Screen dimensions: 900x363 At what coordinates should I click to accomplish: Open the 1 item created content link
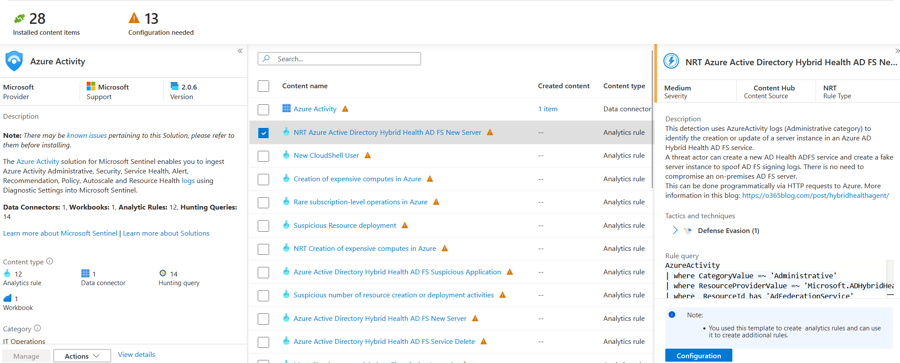(548, 109)
